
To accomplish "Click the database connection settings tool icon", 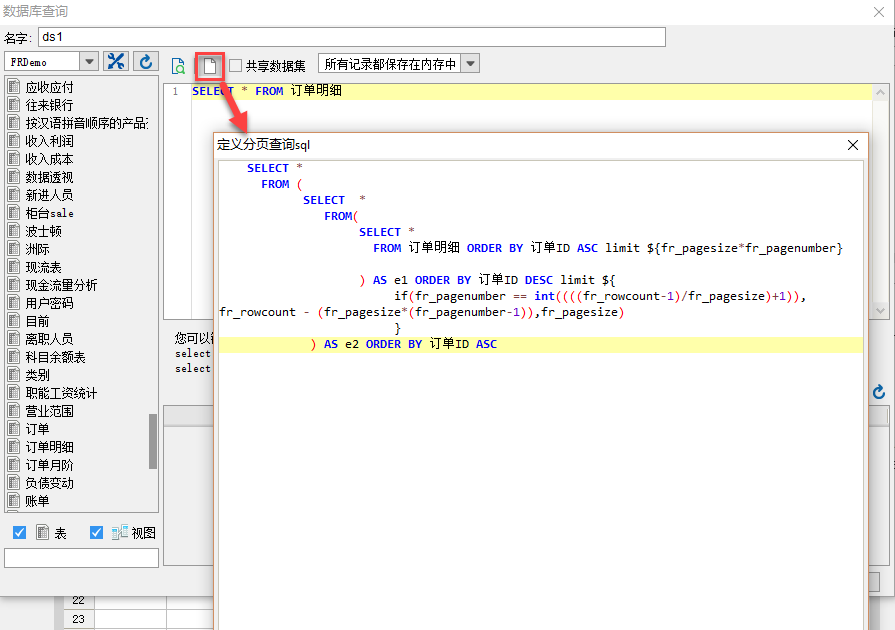I will point(116,62).
